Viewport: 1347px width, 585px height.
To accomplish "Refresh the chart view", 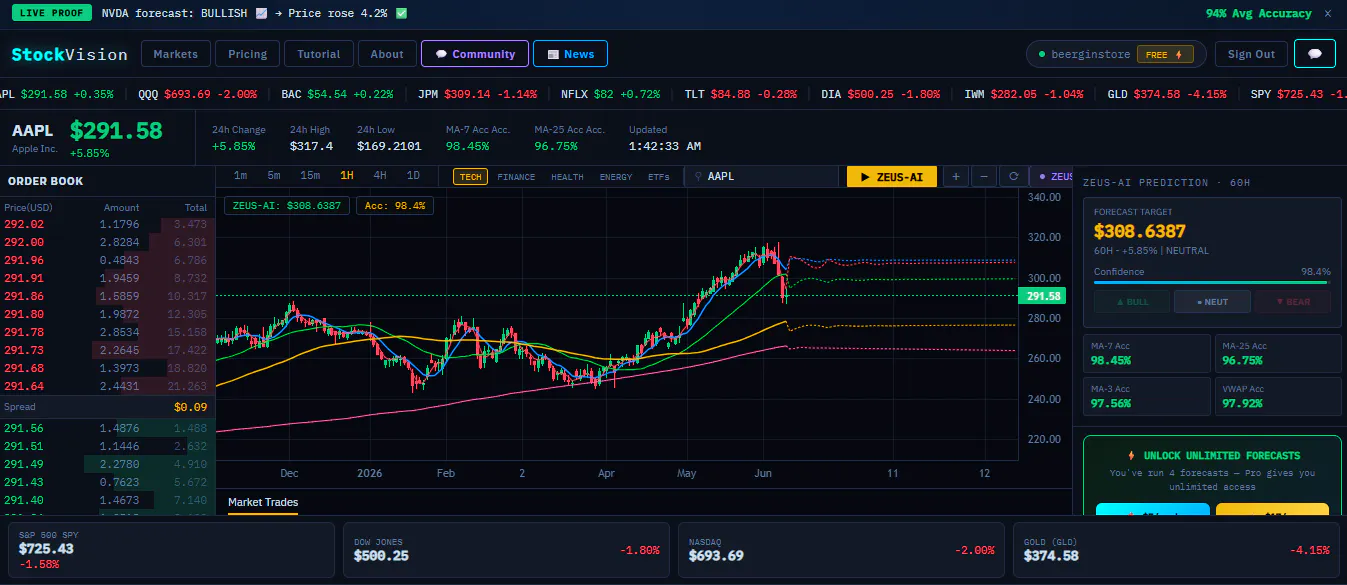I will [x=1013, y=176].
